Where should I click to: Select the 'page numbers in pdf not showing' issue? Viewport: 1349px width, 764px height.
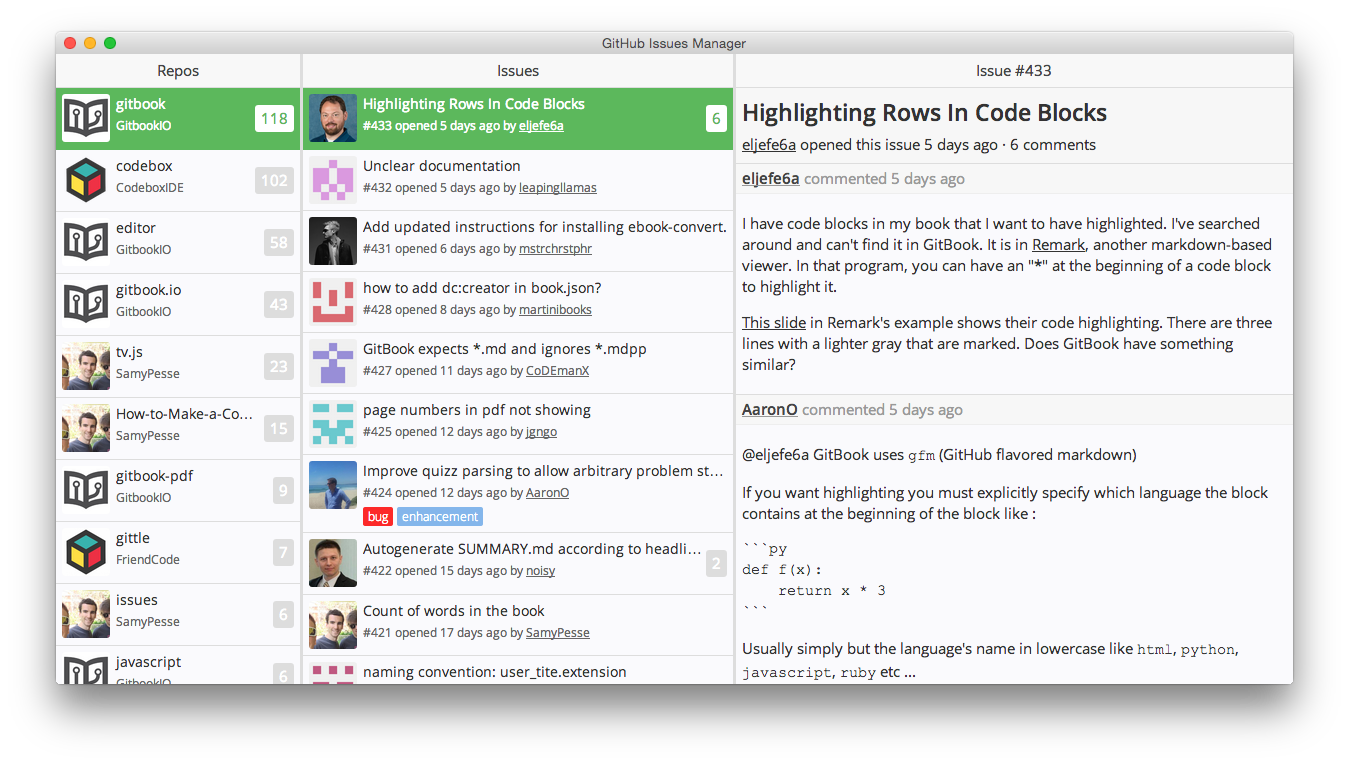tap(477, 410)
